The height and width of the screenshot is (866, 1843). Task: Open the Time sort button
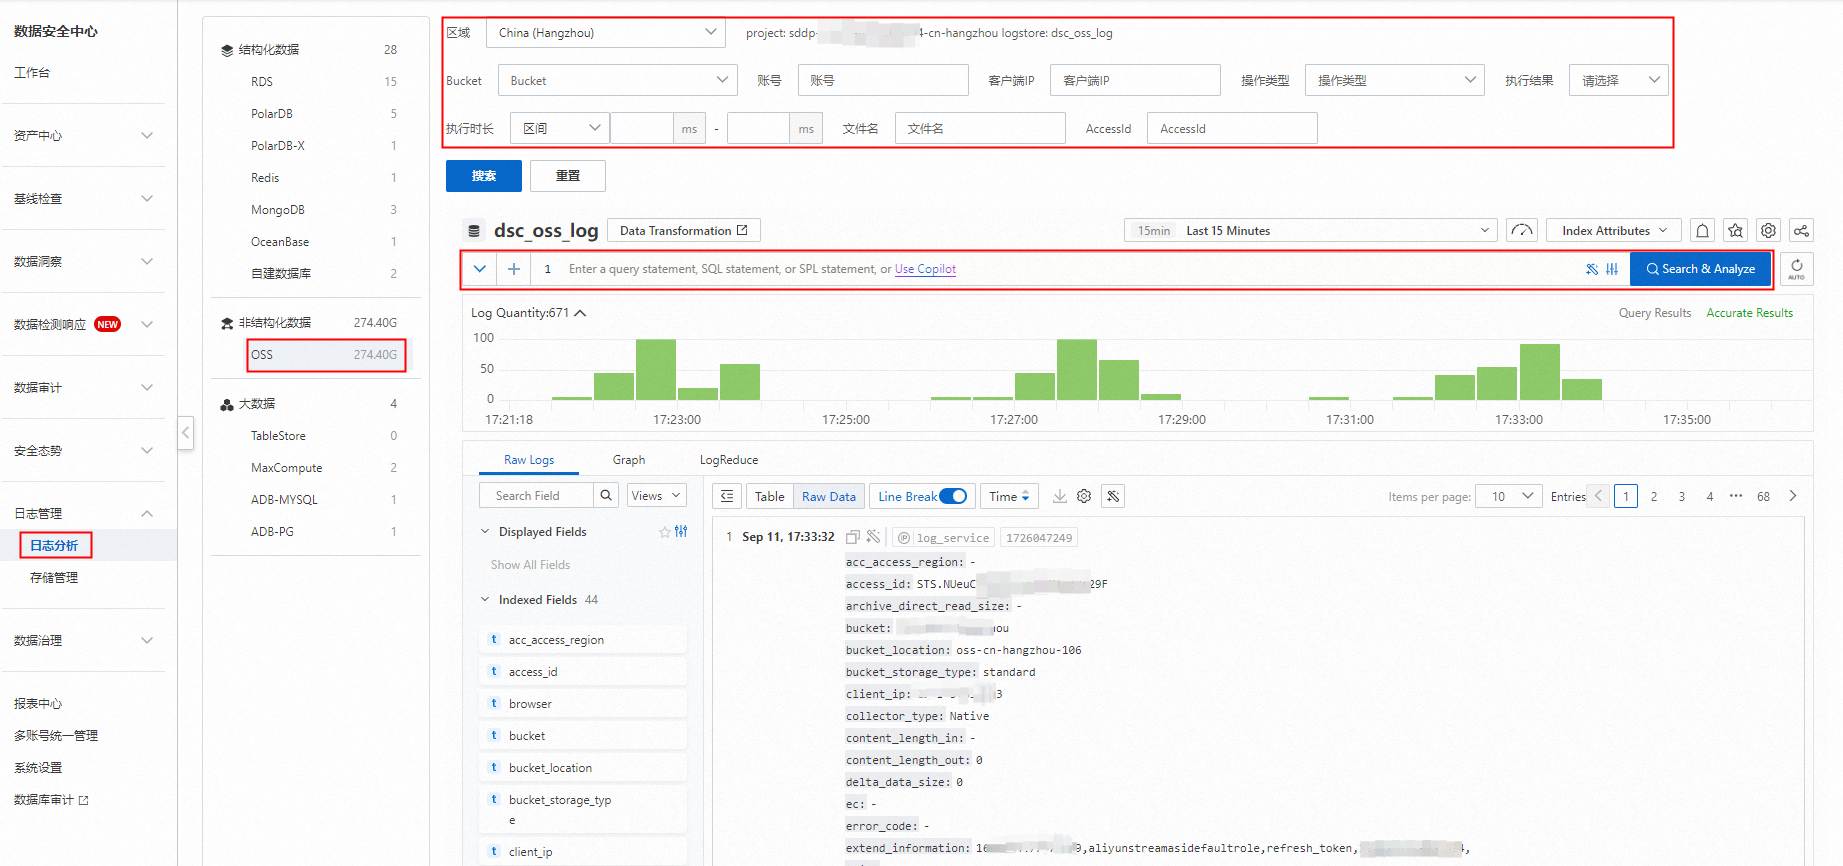(1009, 496)
